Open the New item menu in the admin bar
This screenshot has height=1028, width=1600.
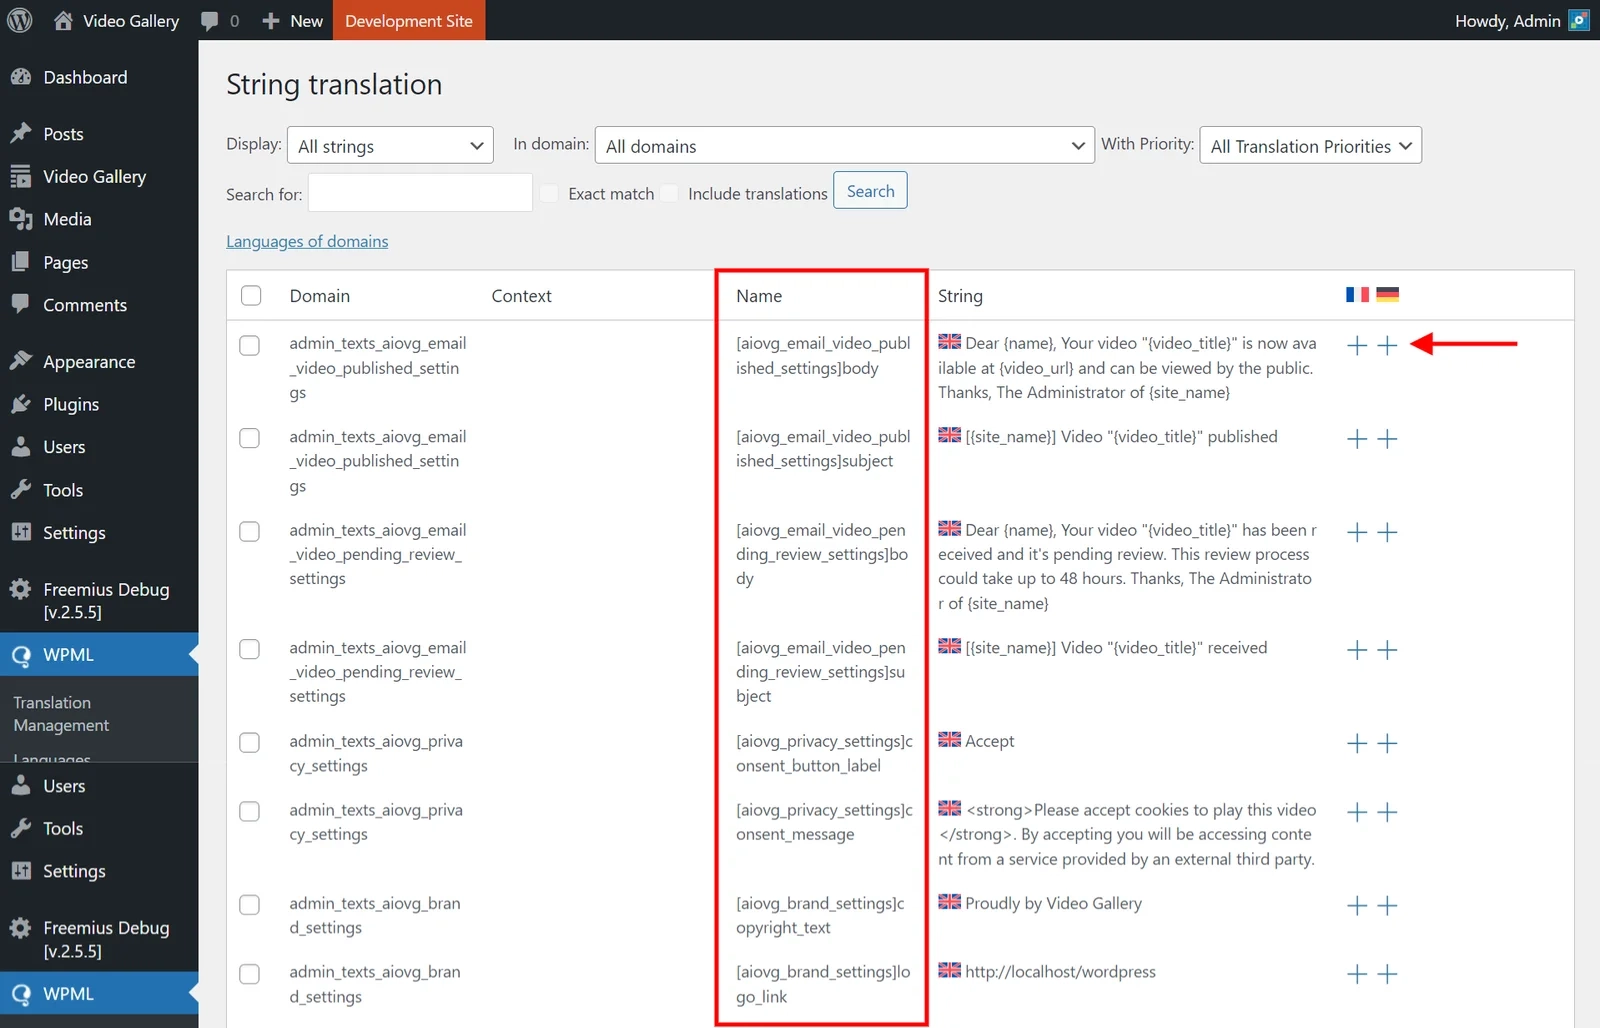pos(291,20)
